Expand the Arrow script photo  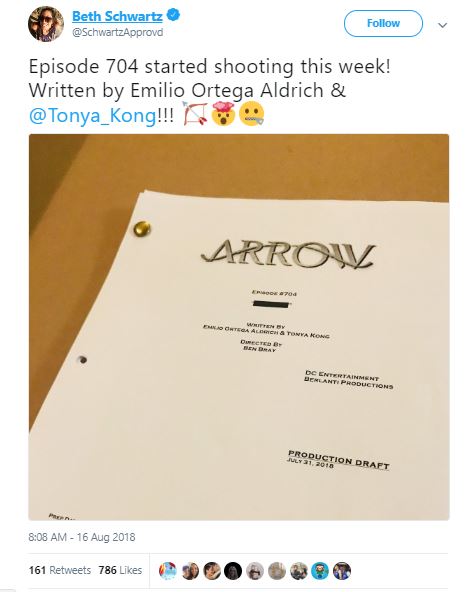(239, 327)
